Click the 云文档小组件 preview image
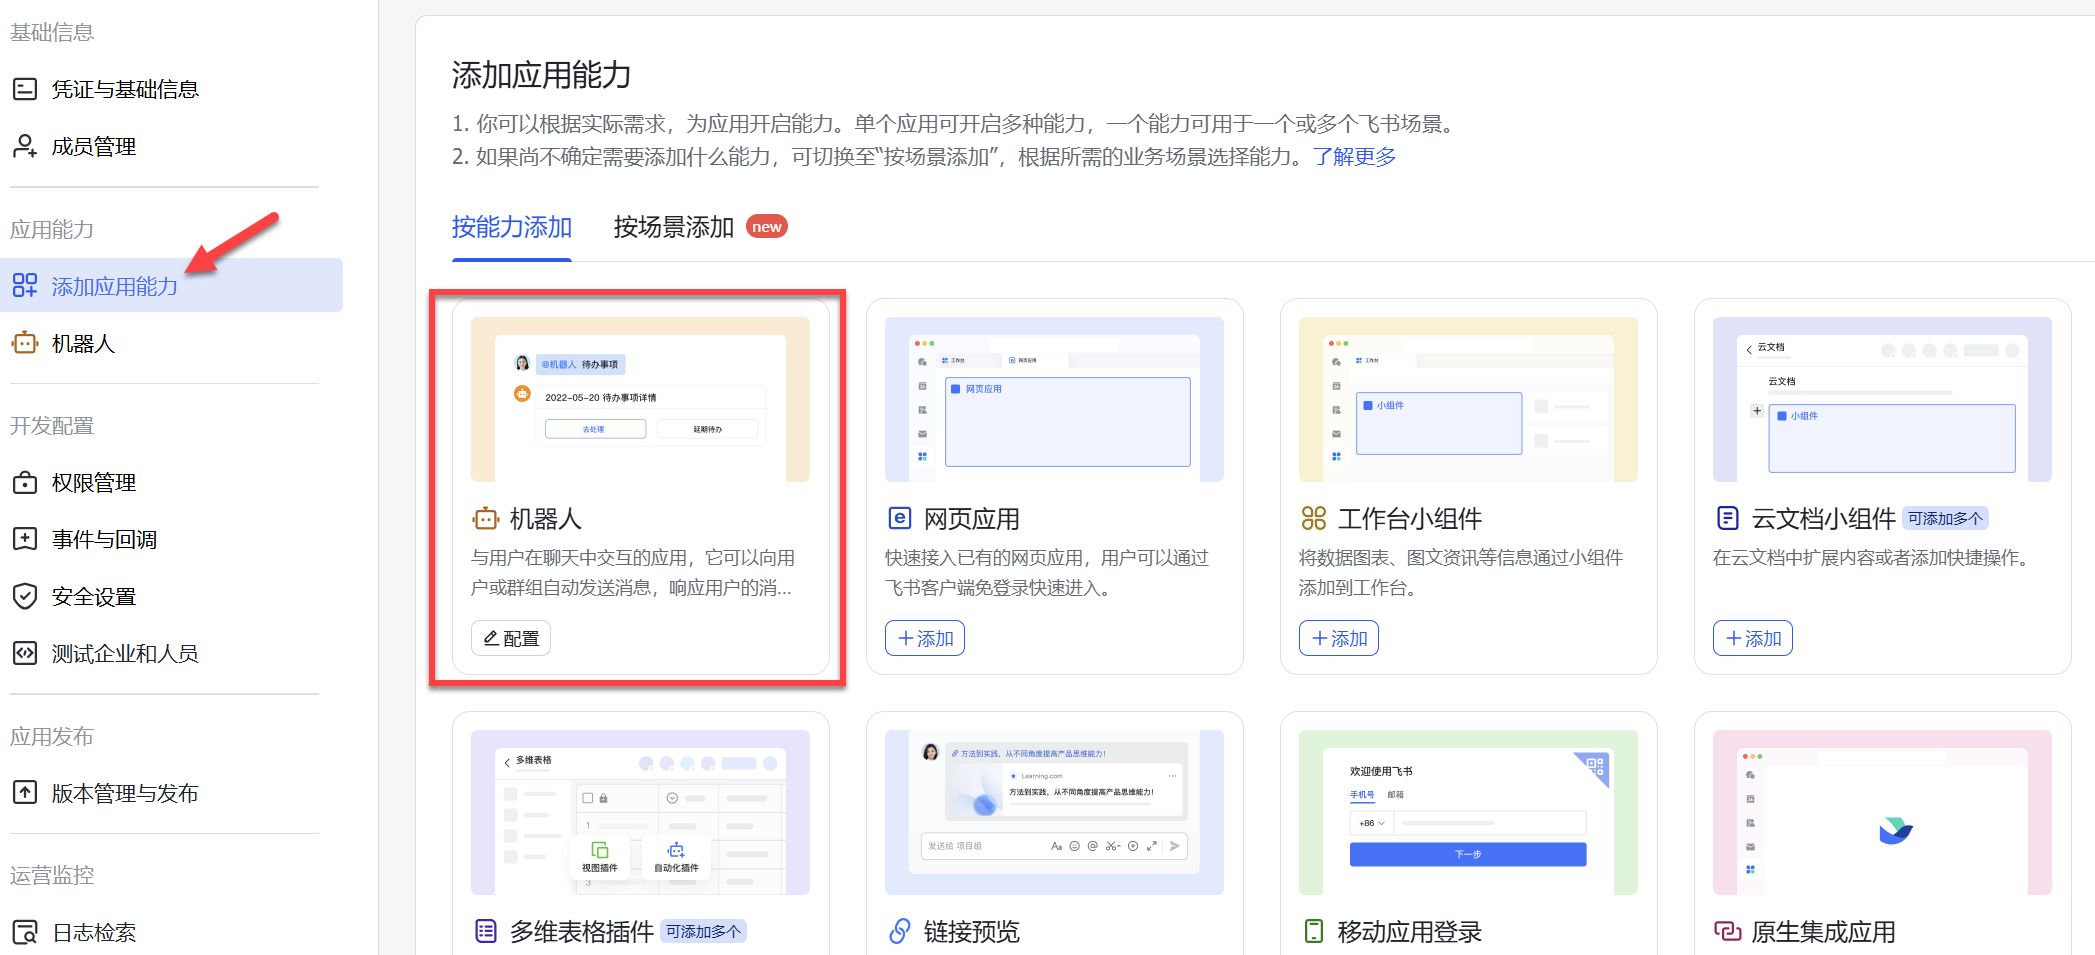Screen dimensions: 2095x955 [1882, 399]
